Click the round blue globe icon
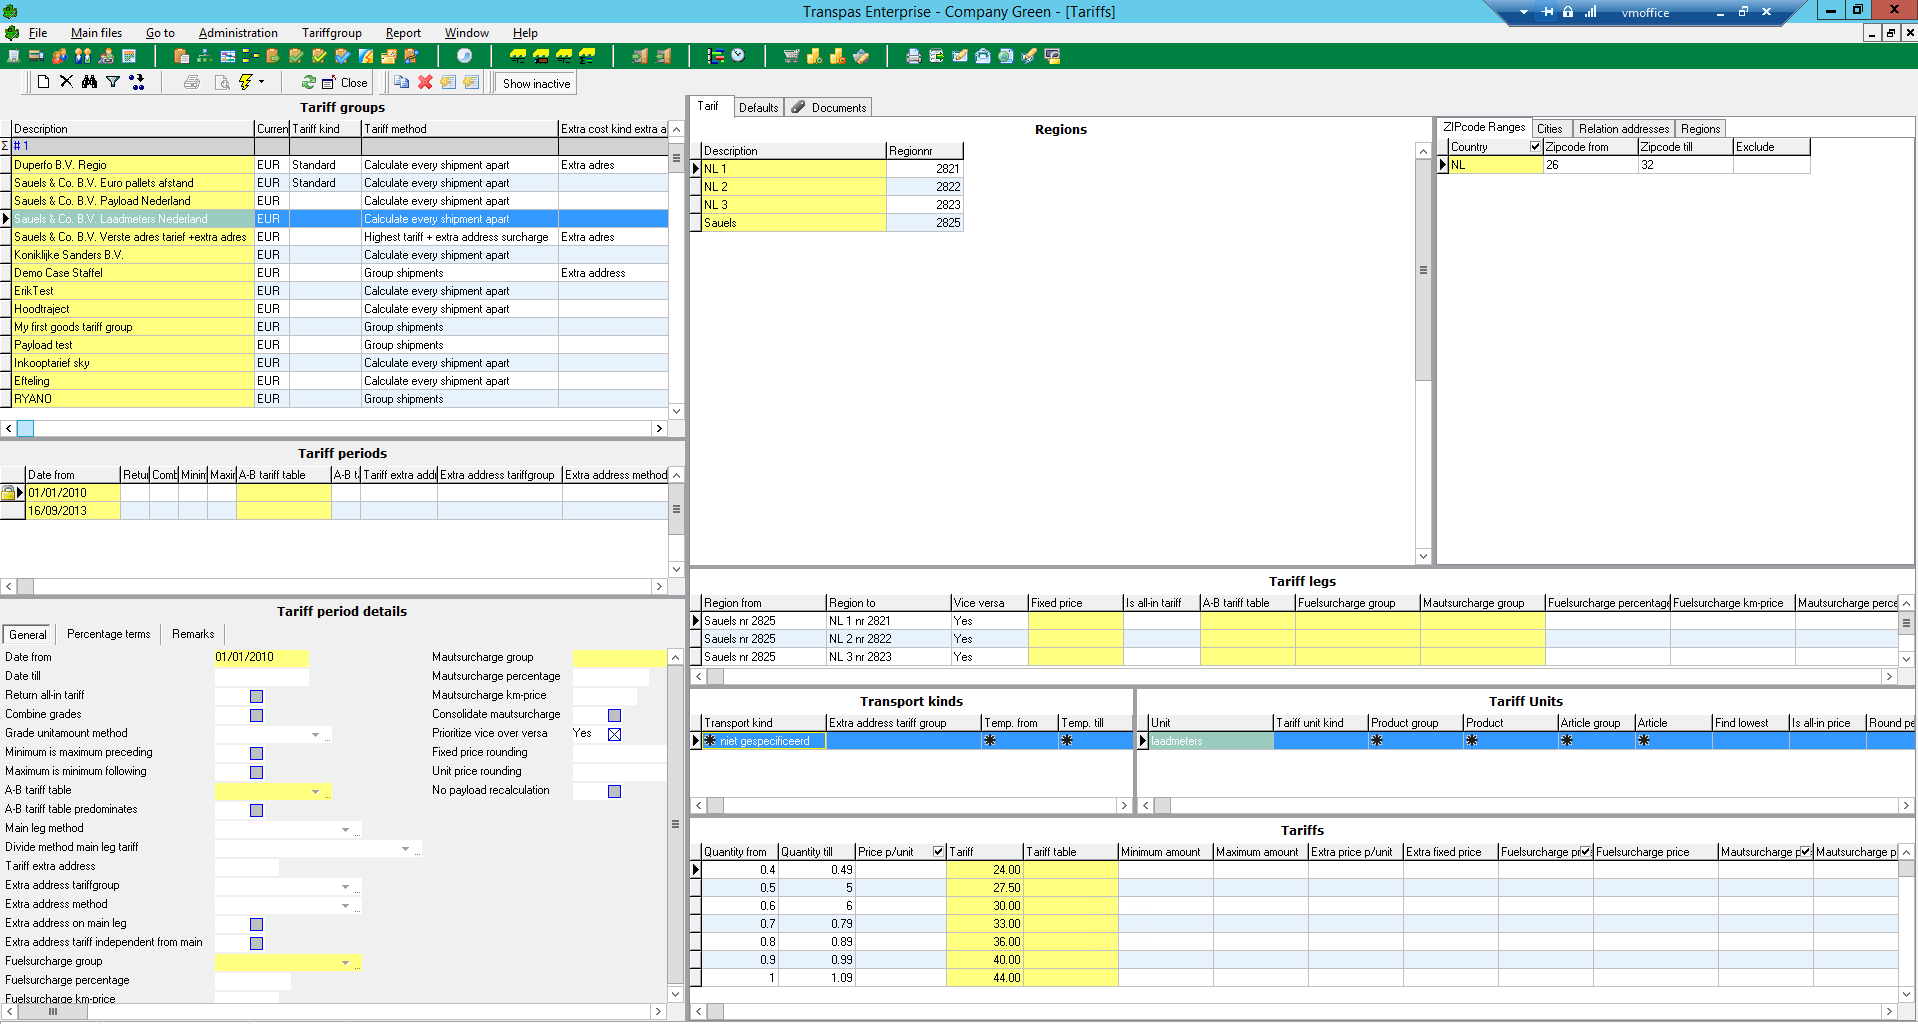 (464, 56)
